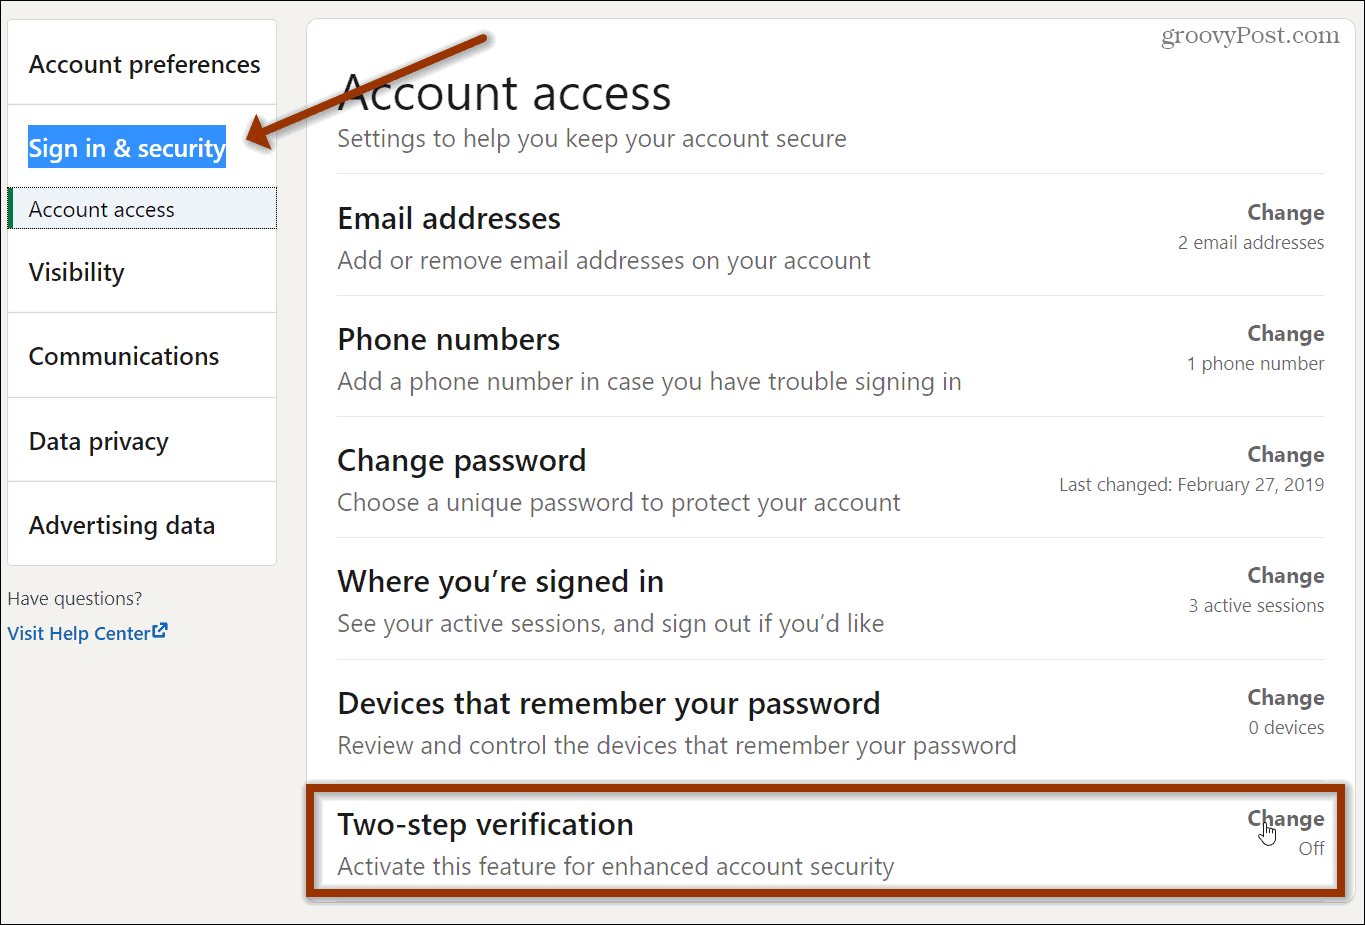The image size is (1365, 925).
Task: Expand Where you're signed in heading
Action: (x=501, y=582)
